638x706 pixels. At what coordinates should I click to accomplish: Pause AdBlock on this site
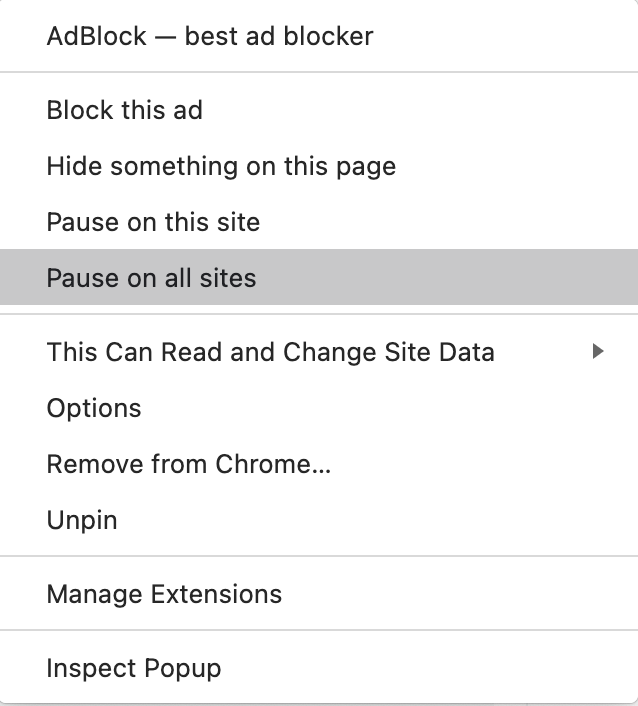(x=153, y=222)
